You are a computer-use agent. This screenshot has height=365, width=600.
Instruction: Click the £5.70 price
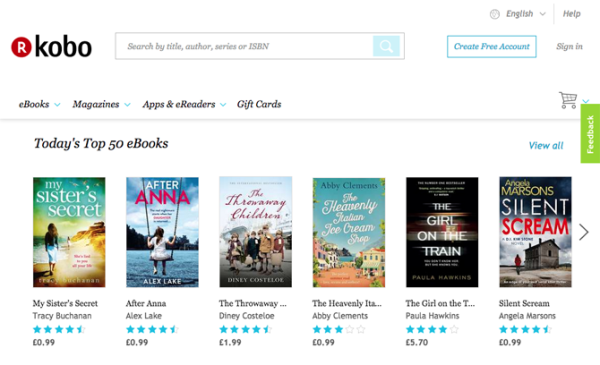(x=417, y=342)
